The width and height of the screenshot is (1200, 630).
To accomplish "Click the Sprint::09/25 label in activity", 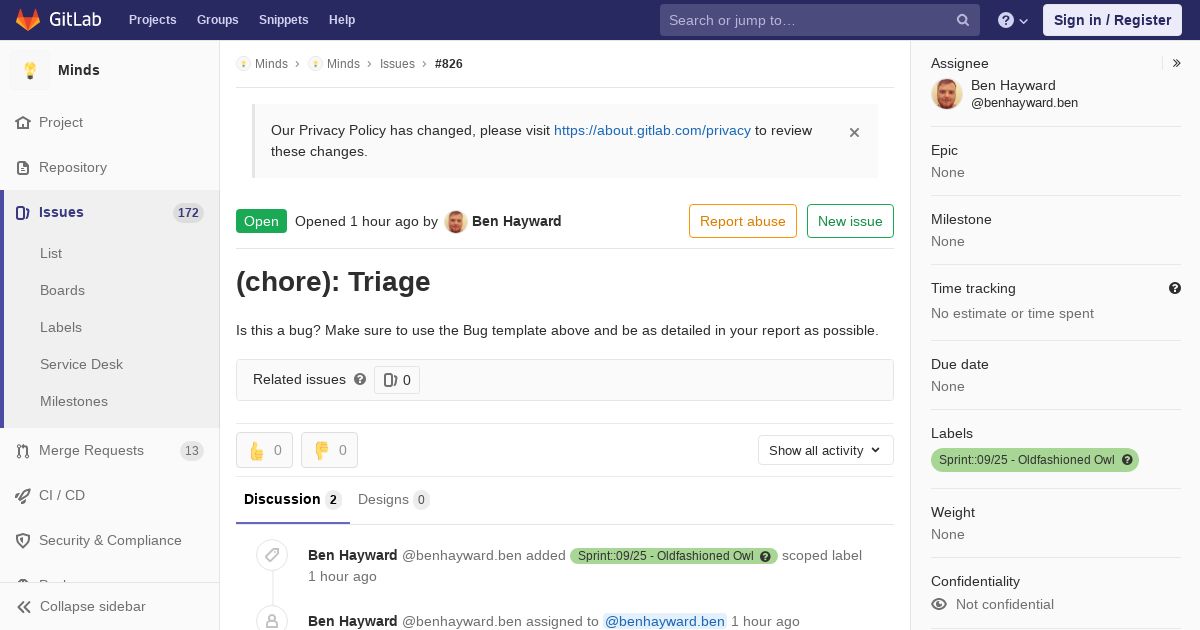I will pos(666,556).
